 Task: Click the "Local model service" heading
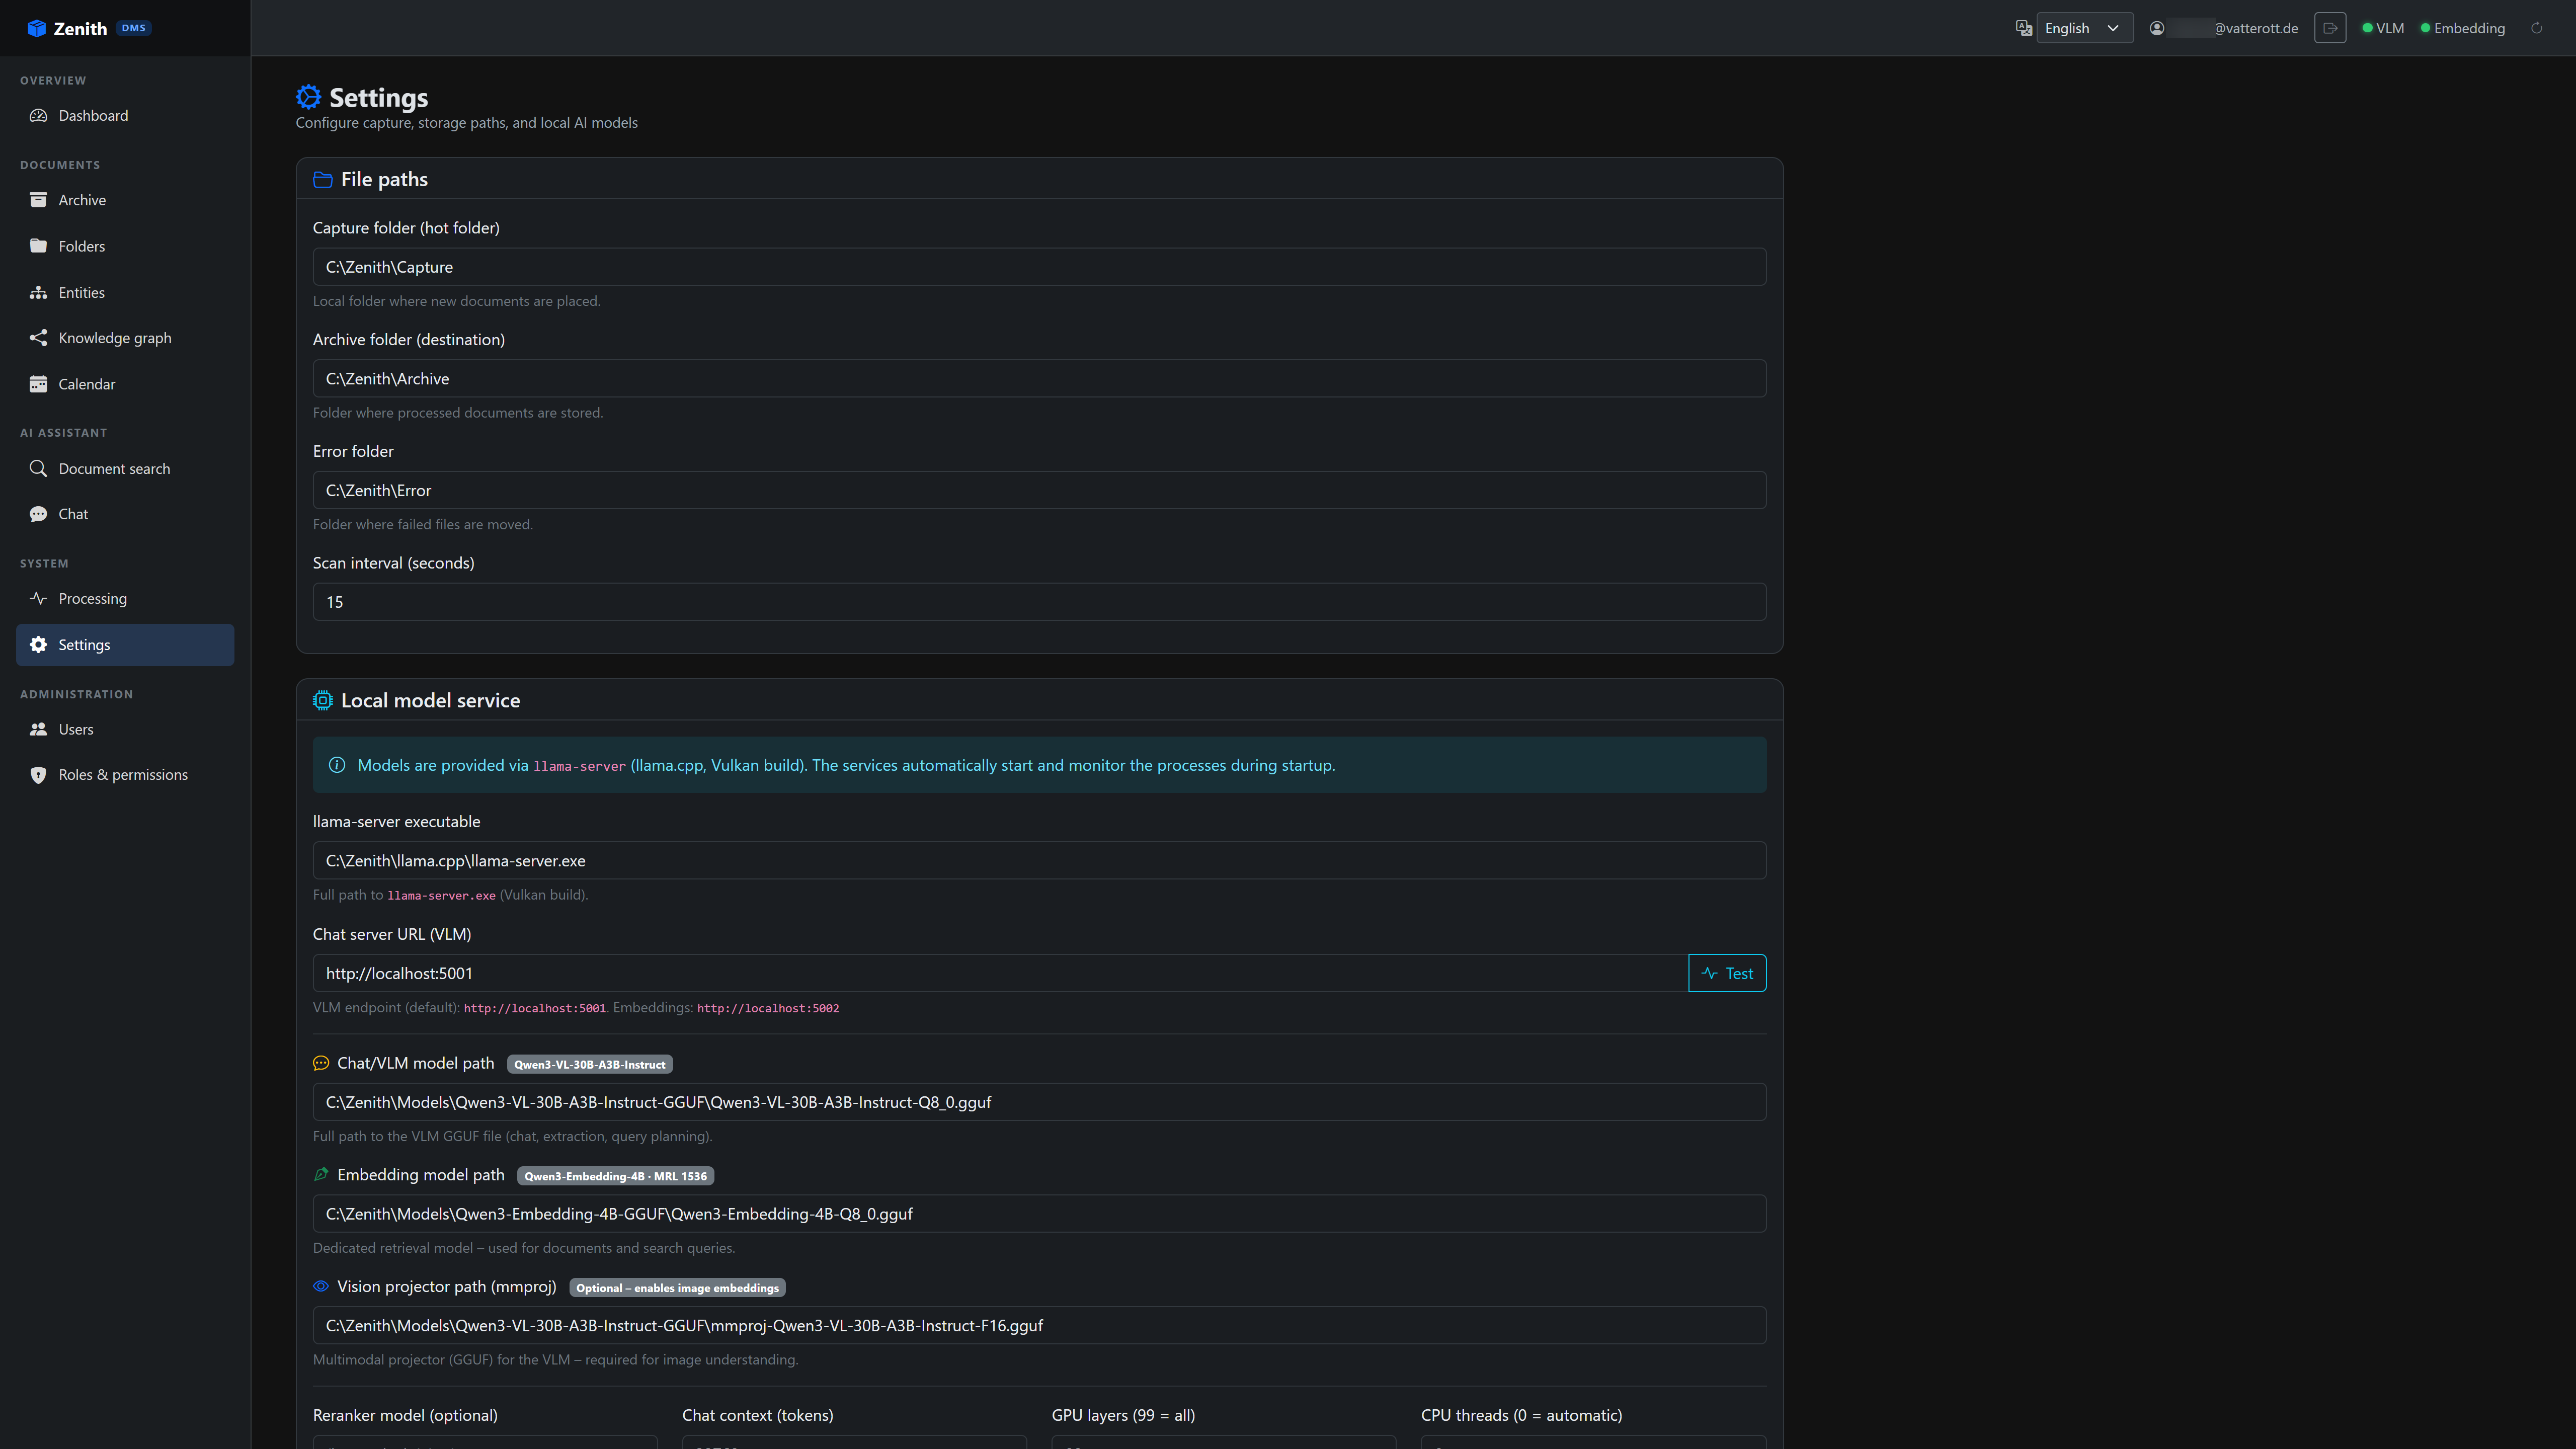(430, 701)
